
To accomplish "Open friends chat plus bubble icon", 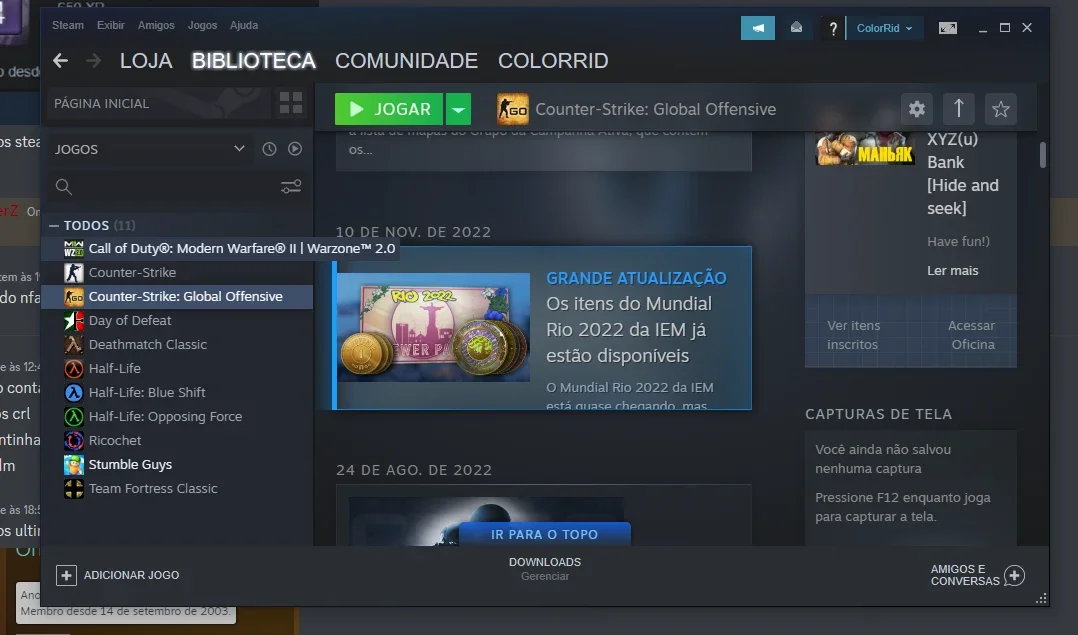I will click(x=1014, y=575).
